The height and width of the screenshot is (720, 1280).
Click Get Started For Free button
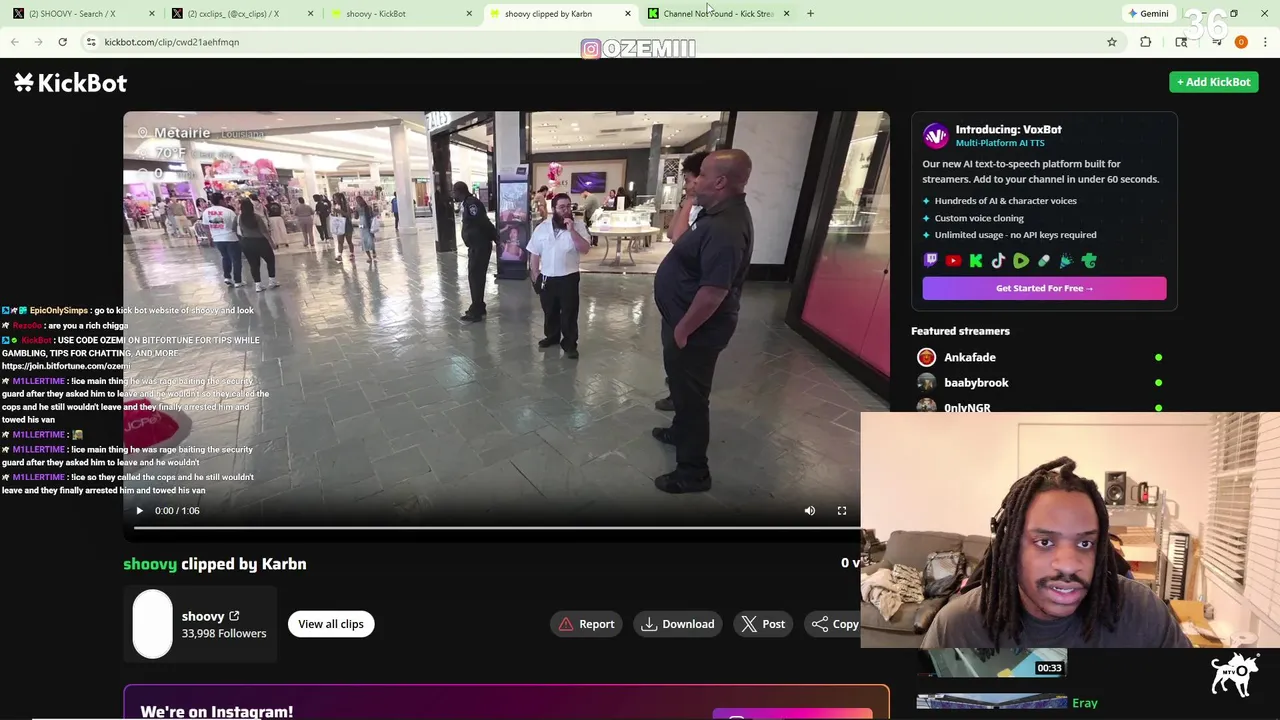pyautogui.click(x=1044, y=288)
